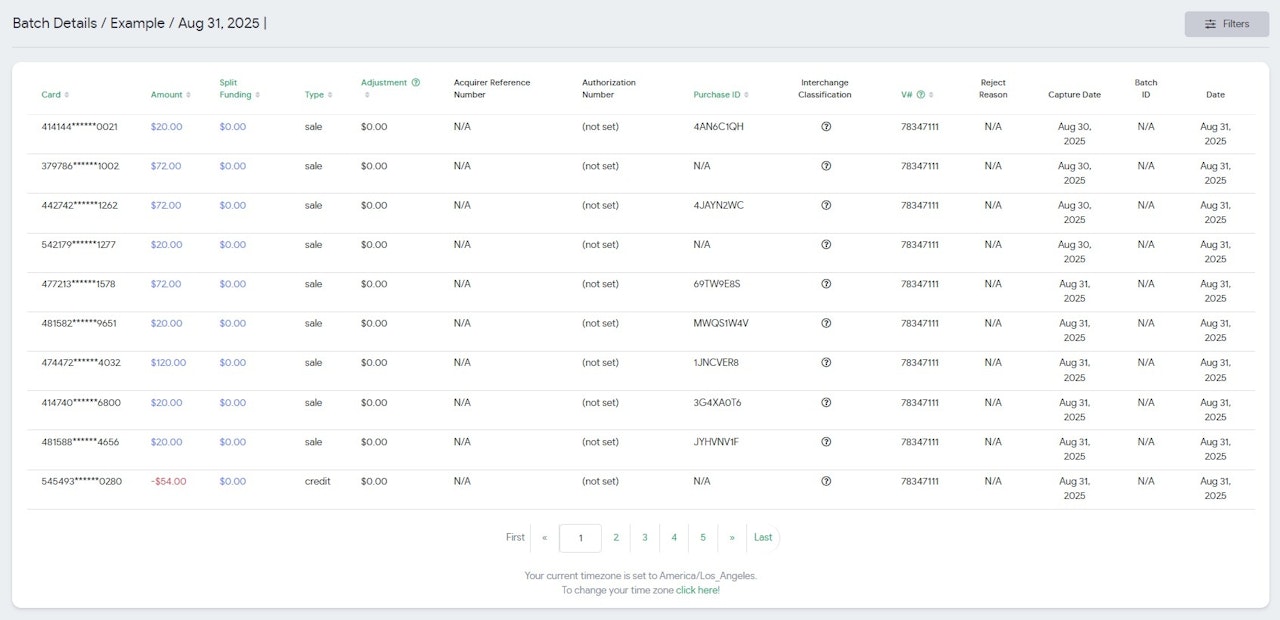Viewport: 1280px width, 620px height.
Task: Click the V# column help icon
Action: point(920,95)
